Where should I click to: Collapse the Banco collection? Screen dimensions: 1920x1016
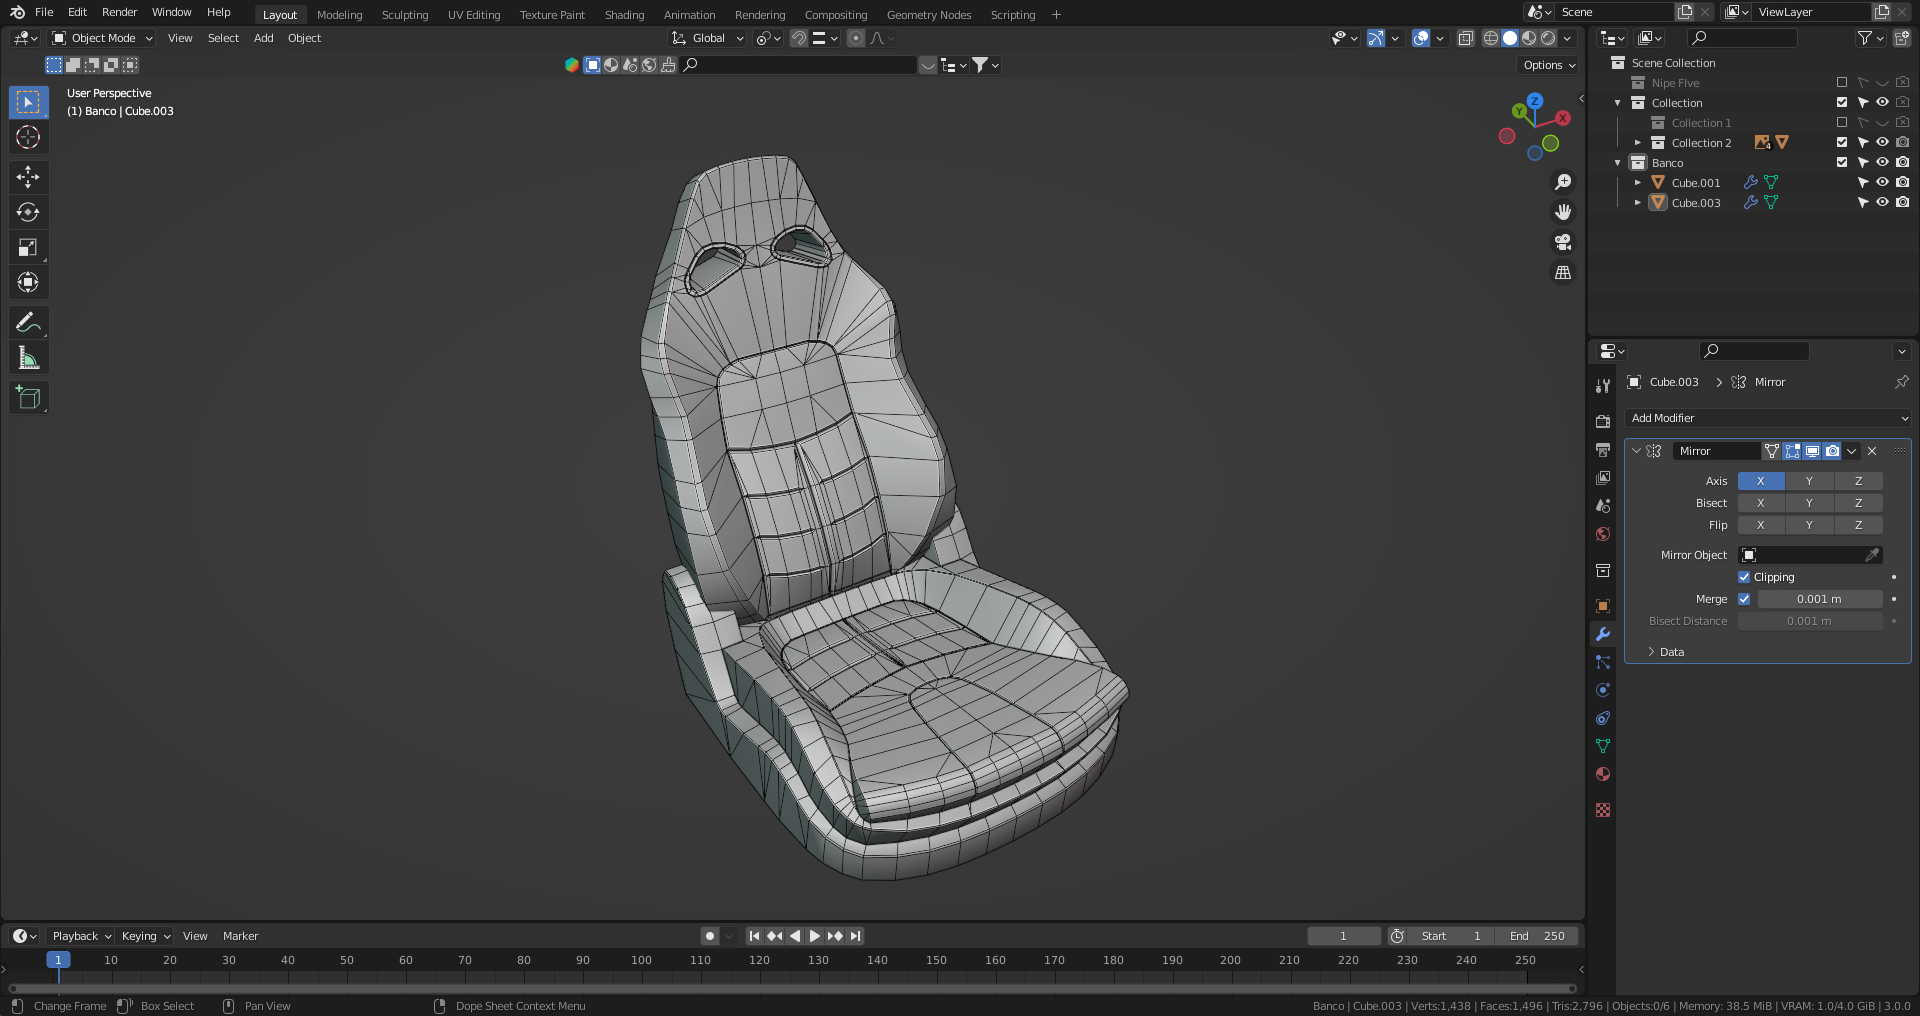(1618, 162)
